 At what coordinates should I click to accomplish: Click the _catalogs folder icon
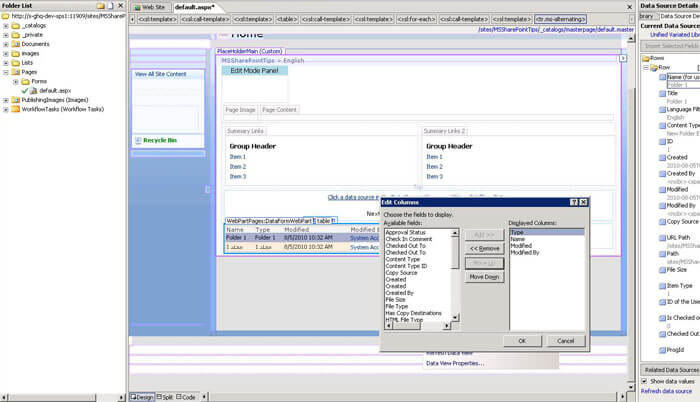16,25
